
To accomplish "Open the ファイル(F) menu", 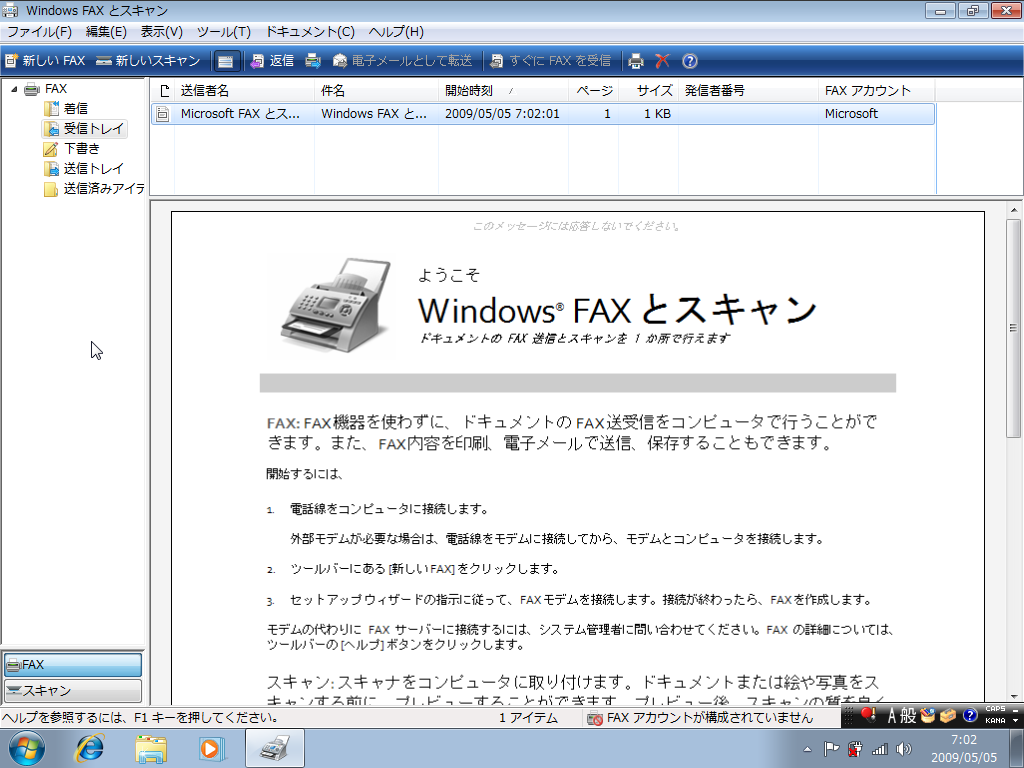I will click(39, 31).
